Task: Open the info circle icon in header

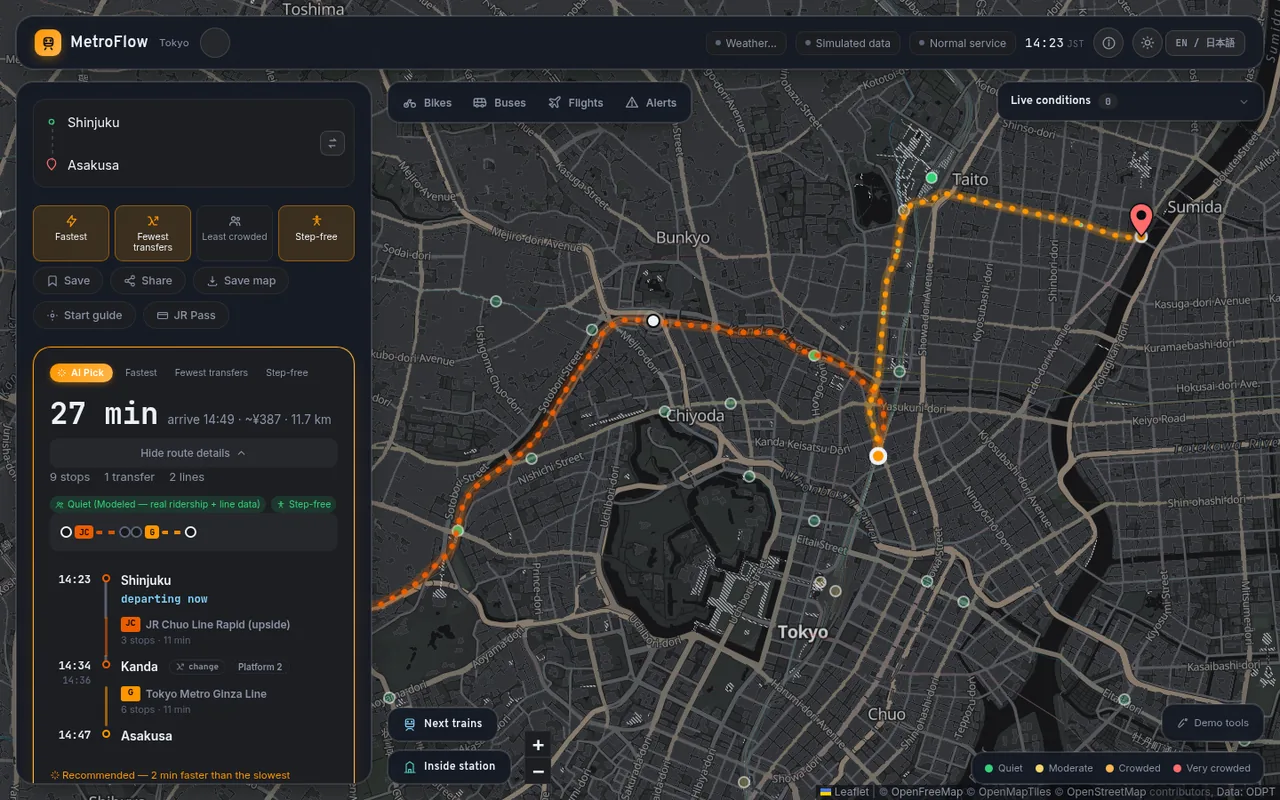Action: (1108, 43)
